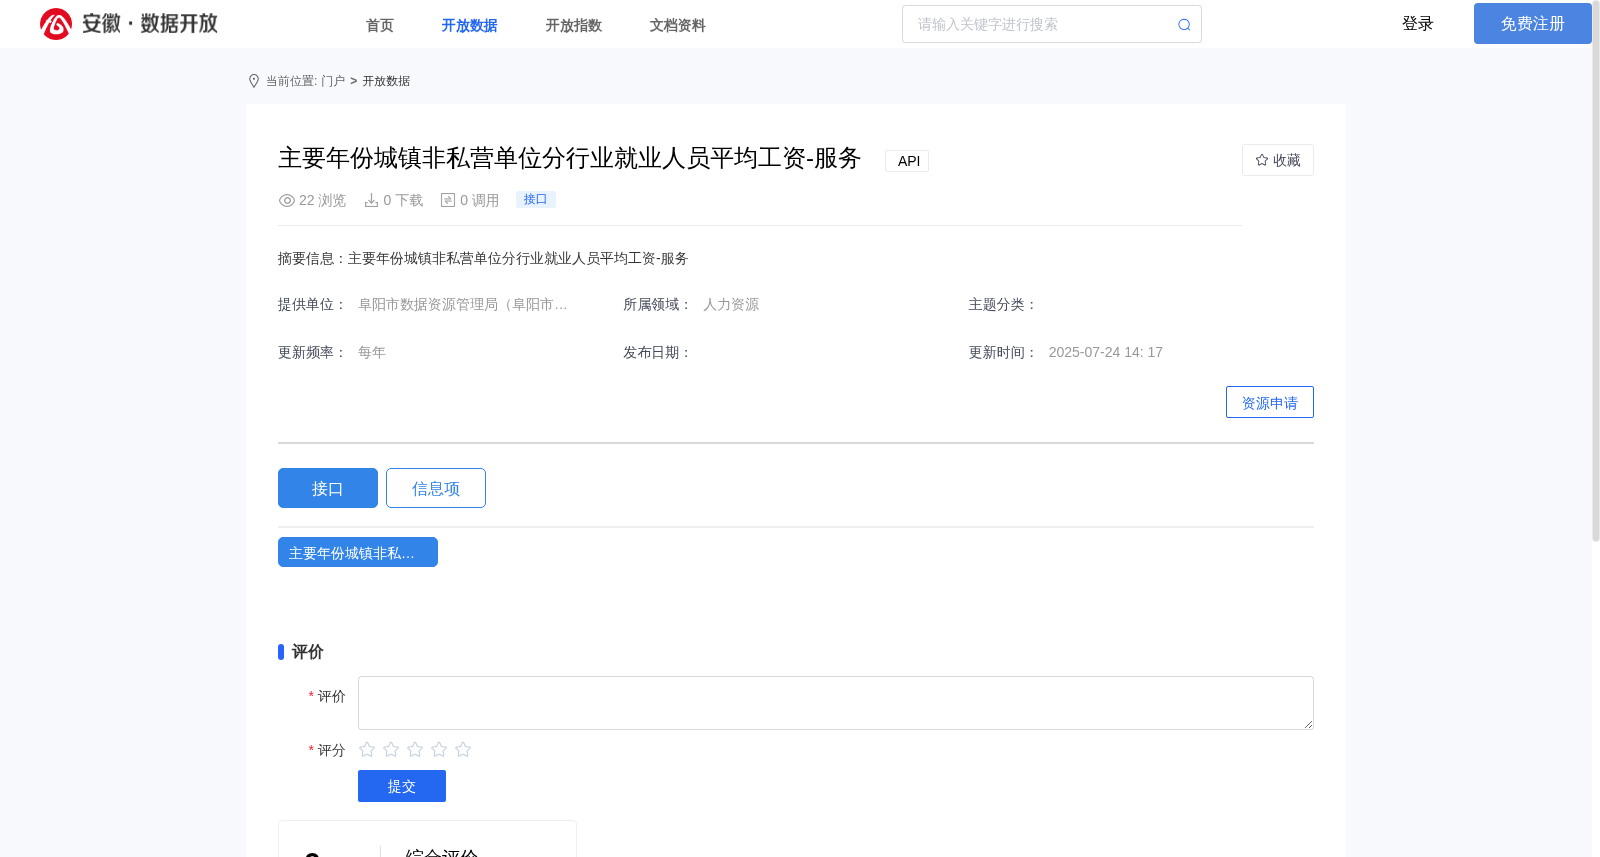This screenshot has height=857, width=1600.
Task: Switch to the 信息项 tab
Action: click(x=436, y=488)
